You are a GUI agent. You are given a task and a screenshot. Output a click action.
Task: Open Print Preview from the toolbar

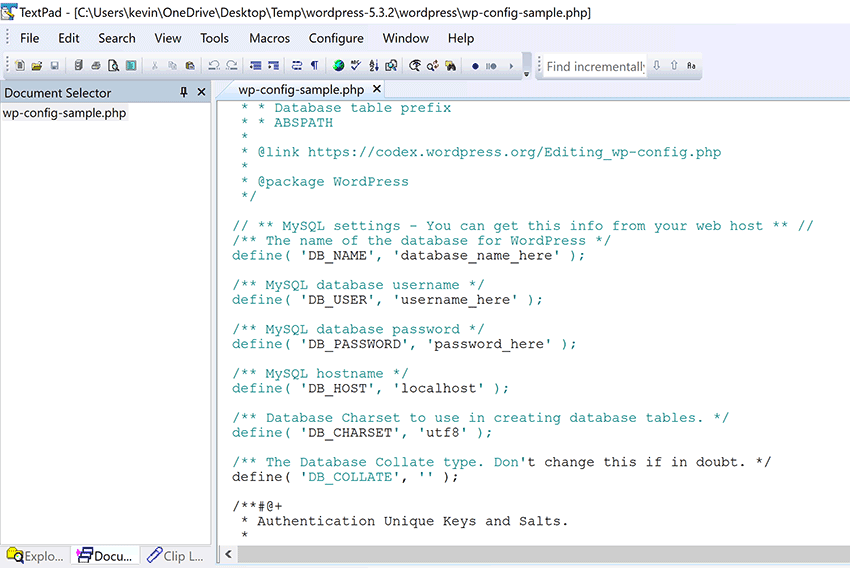tap(113, 66)
